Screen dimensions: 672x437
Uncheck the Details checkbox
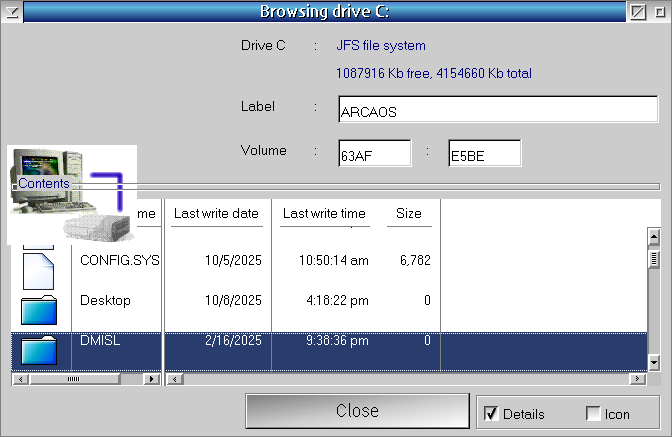pos(491,414)
